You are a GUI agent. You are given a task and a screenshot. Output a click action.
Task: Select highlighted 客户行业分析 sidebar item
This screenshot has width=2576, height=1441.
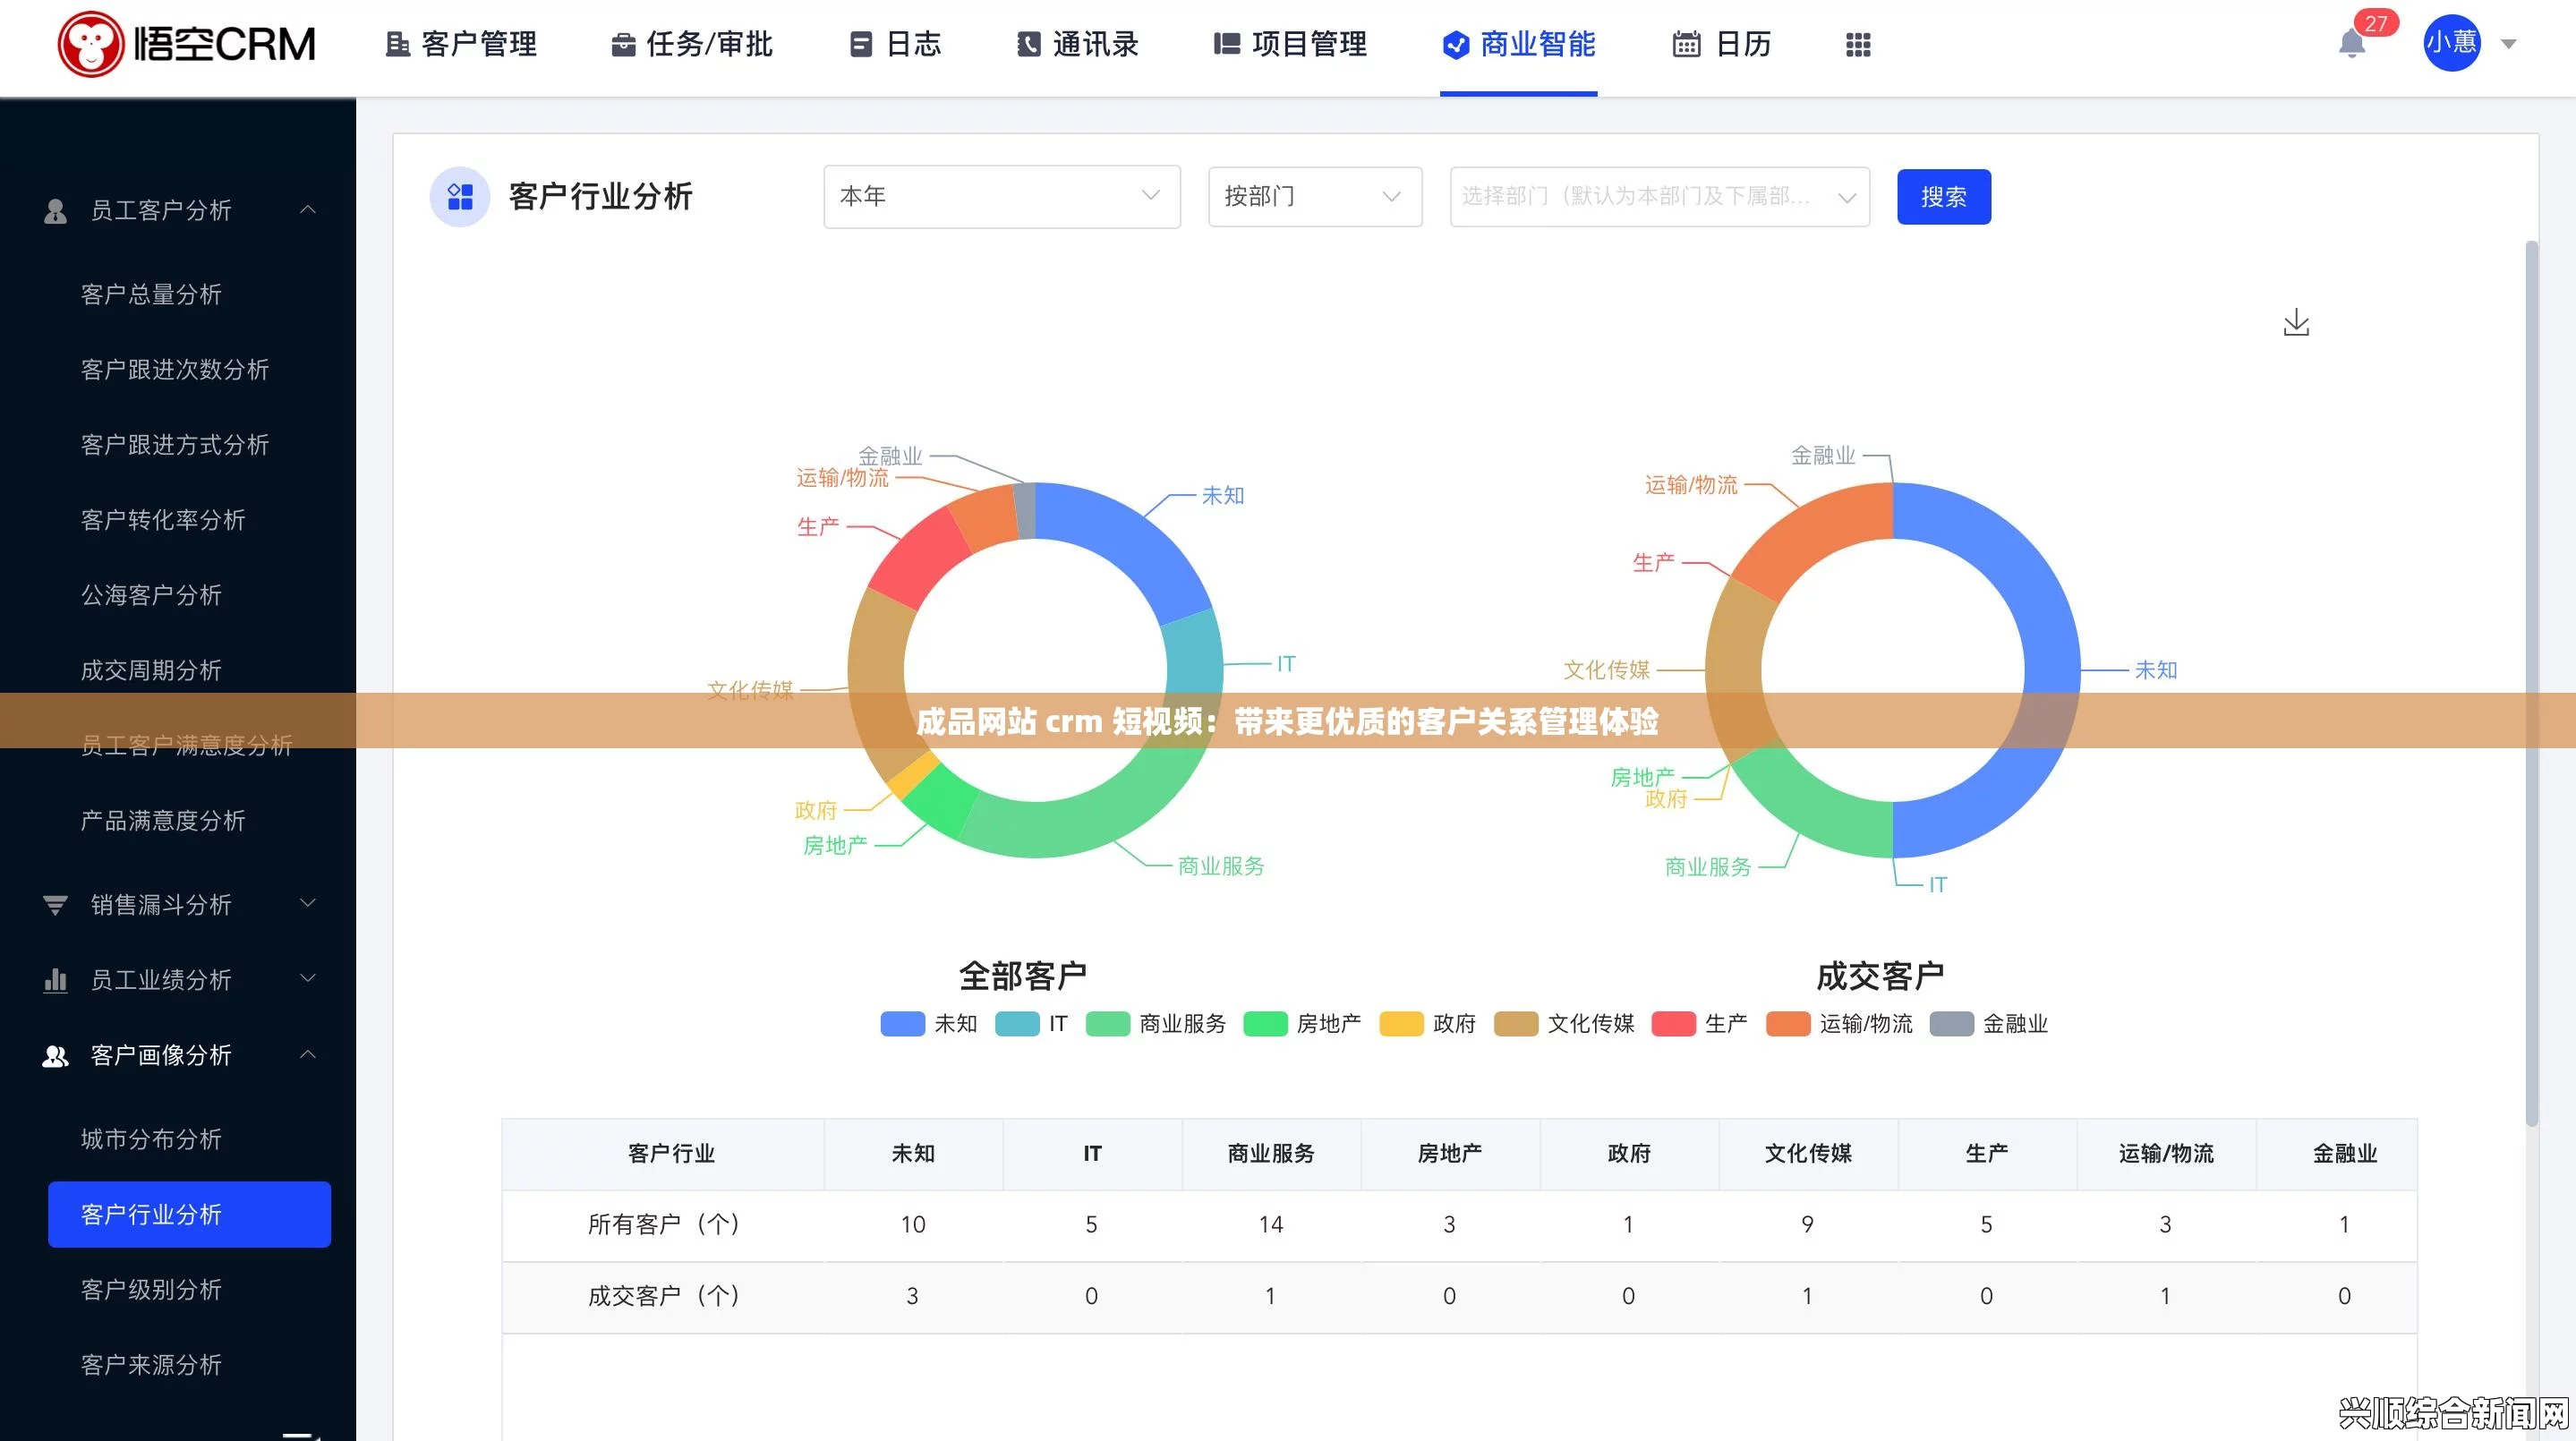coord(190,1215)
